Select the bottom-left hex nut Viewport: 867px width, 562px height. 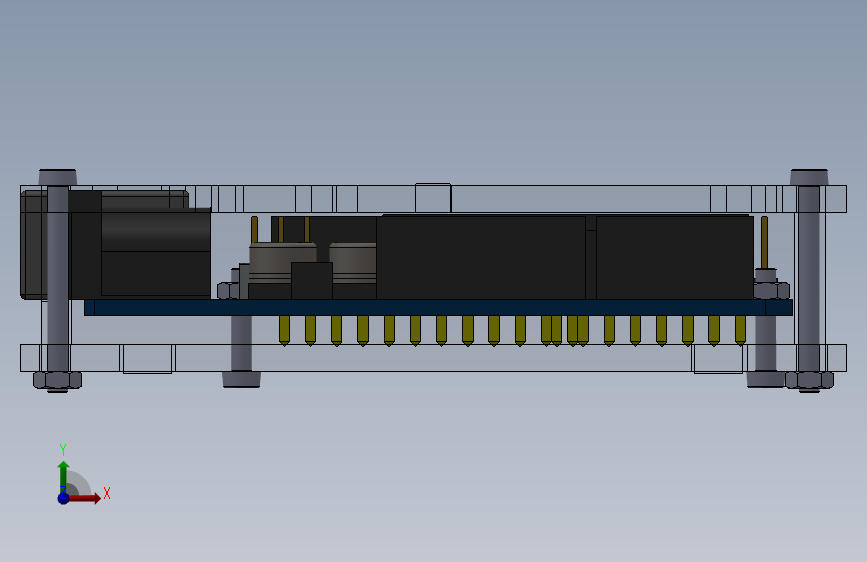tap(58, 381)
